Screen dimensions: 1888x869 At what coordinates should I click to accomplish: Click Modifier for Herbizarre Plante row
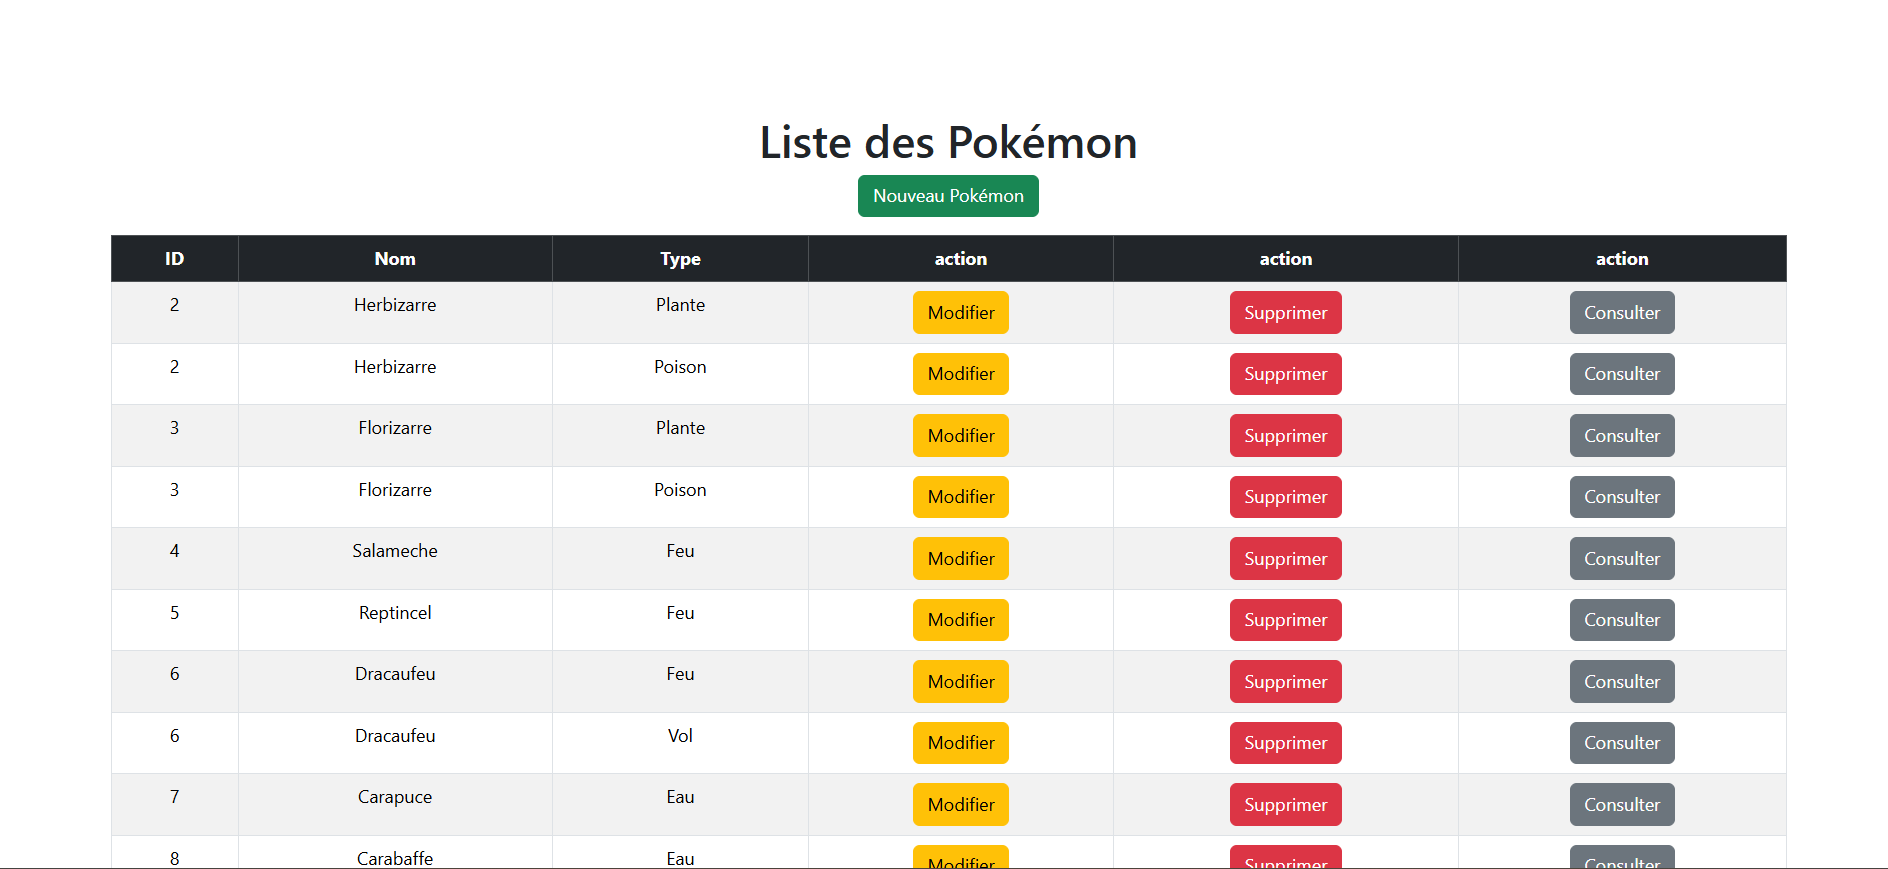(960, 313)
